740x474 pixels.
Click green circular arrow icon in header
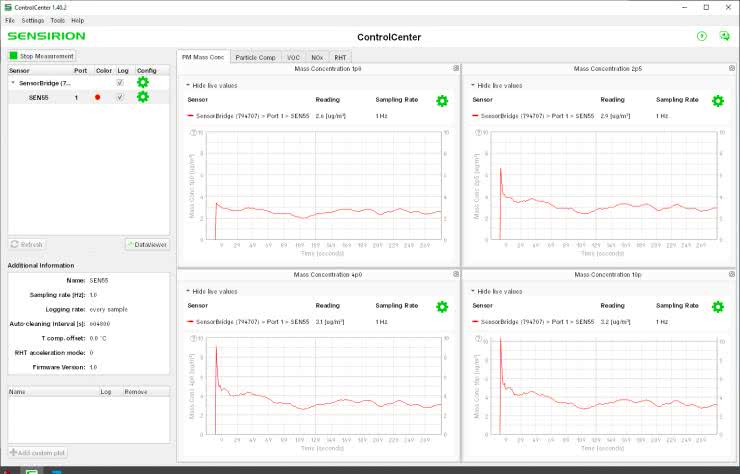(x=702, y=36)
